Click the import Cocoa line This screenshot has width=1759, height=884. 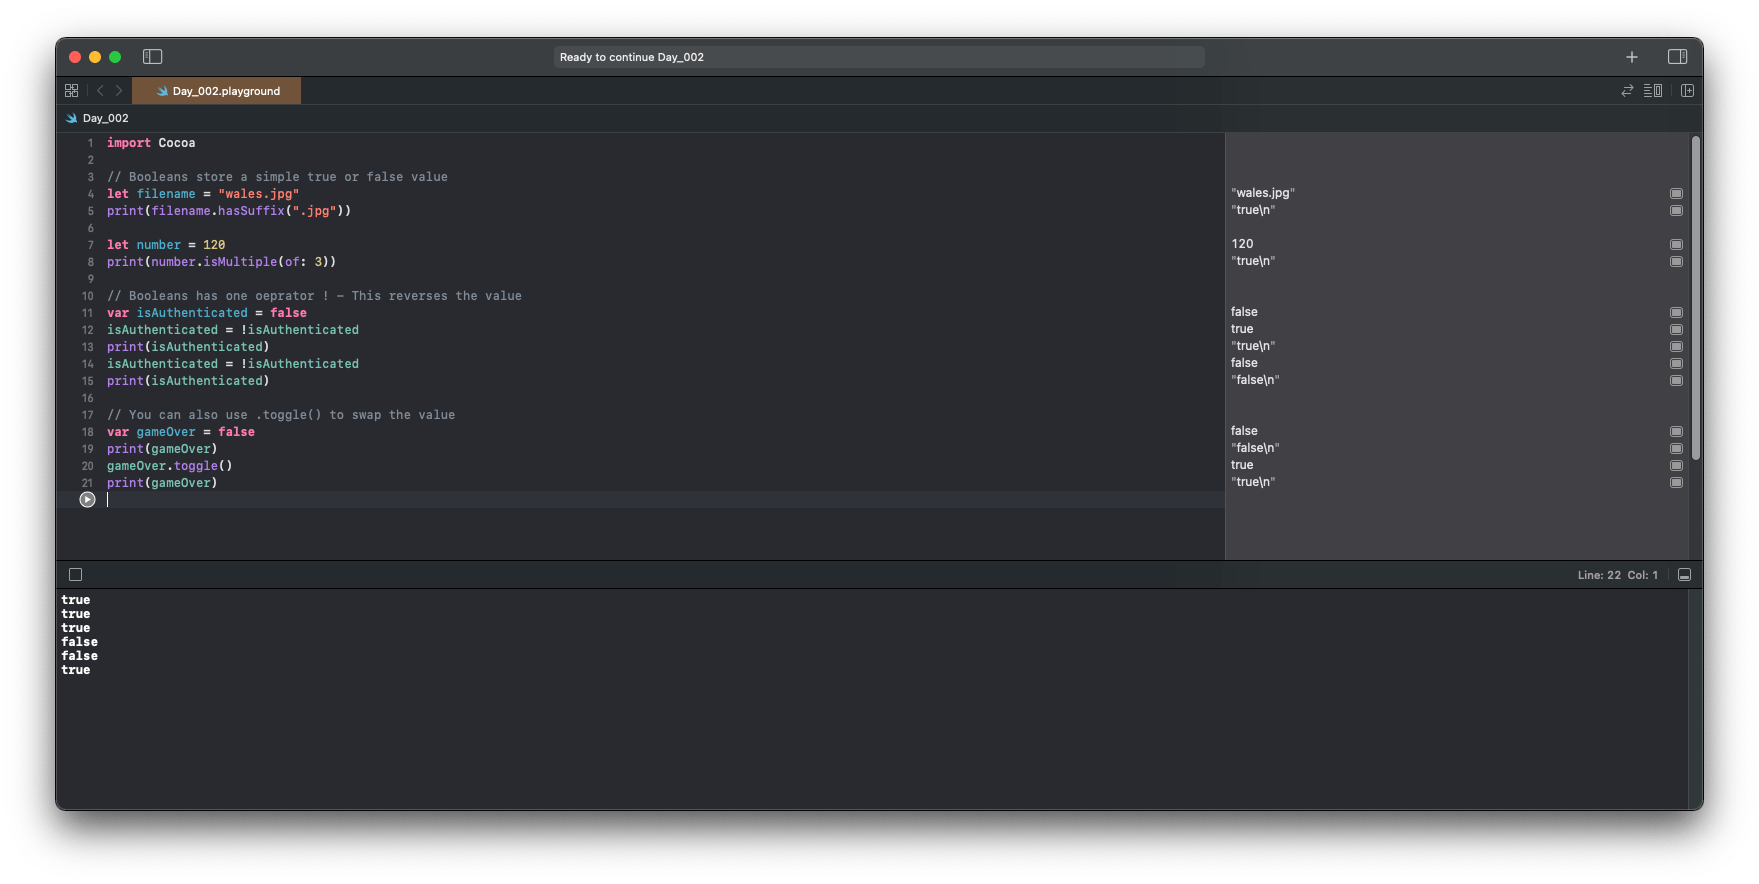[x=151, y=143]
